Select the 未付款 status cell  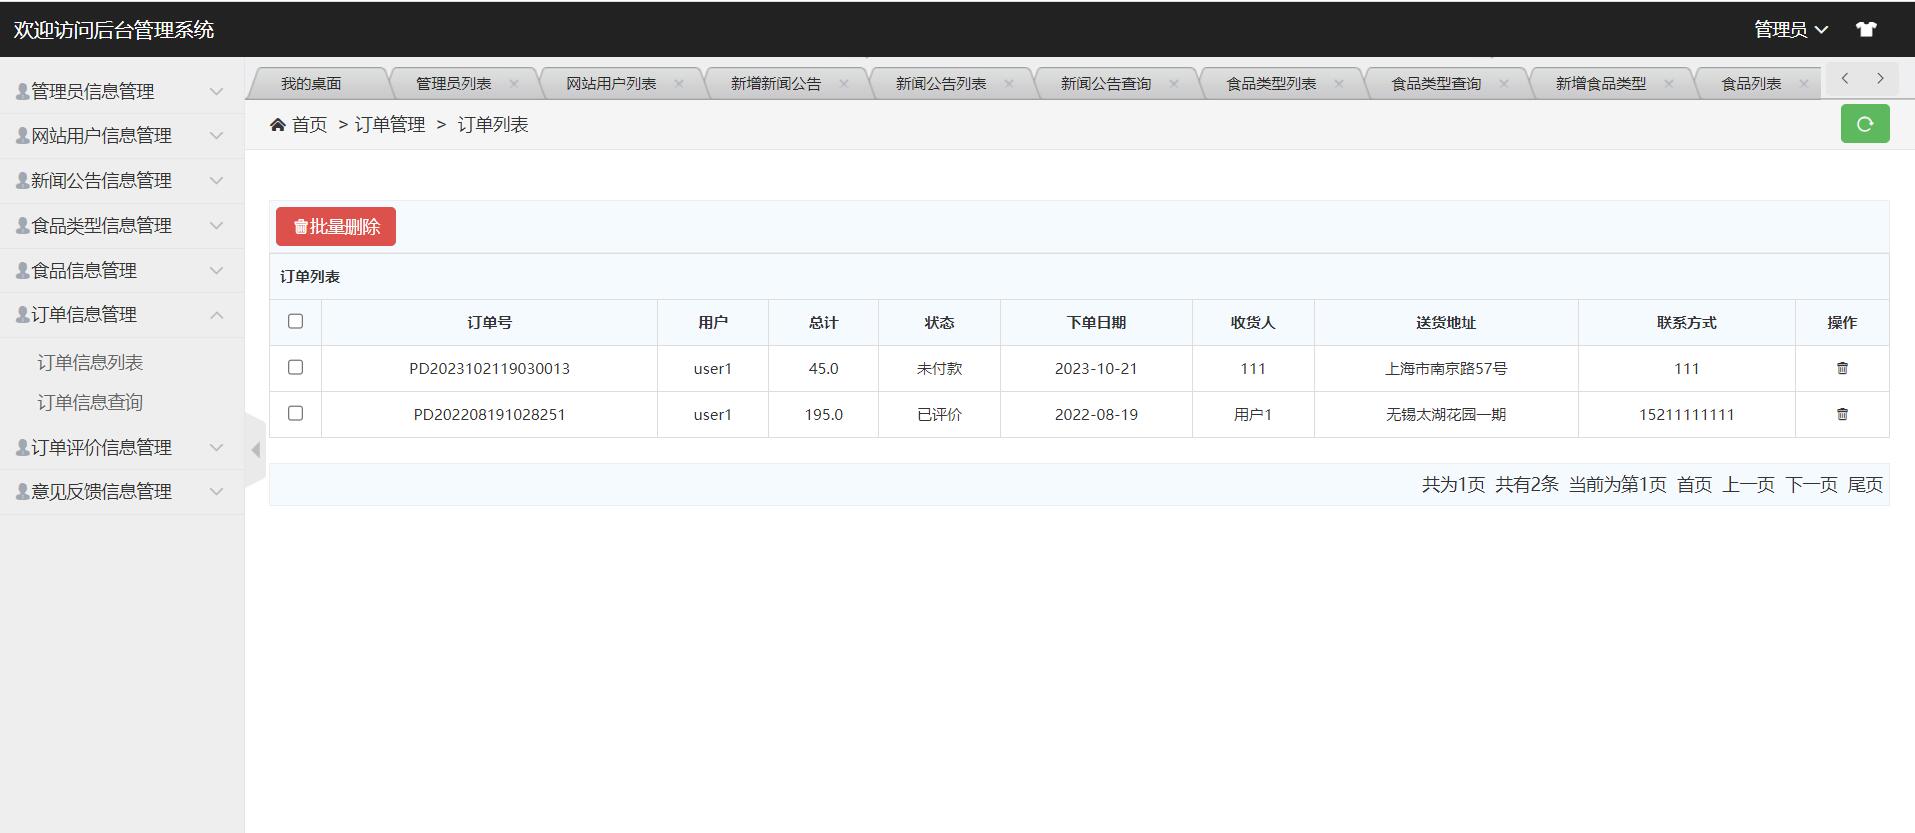pos(939,368)
